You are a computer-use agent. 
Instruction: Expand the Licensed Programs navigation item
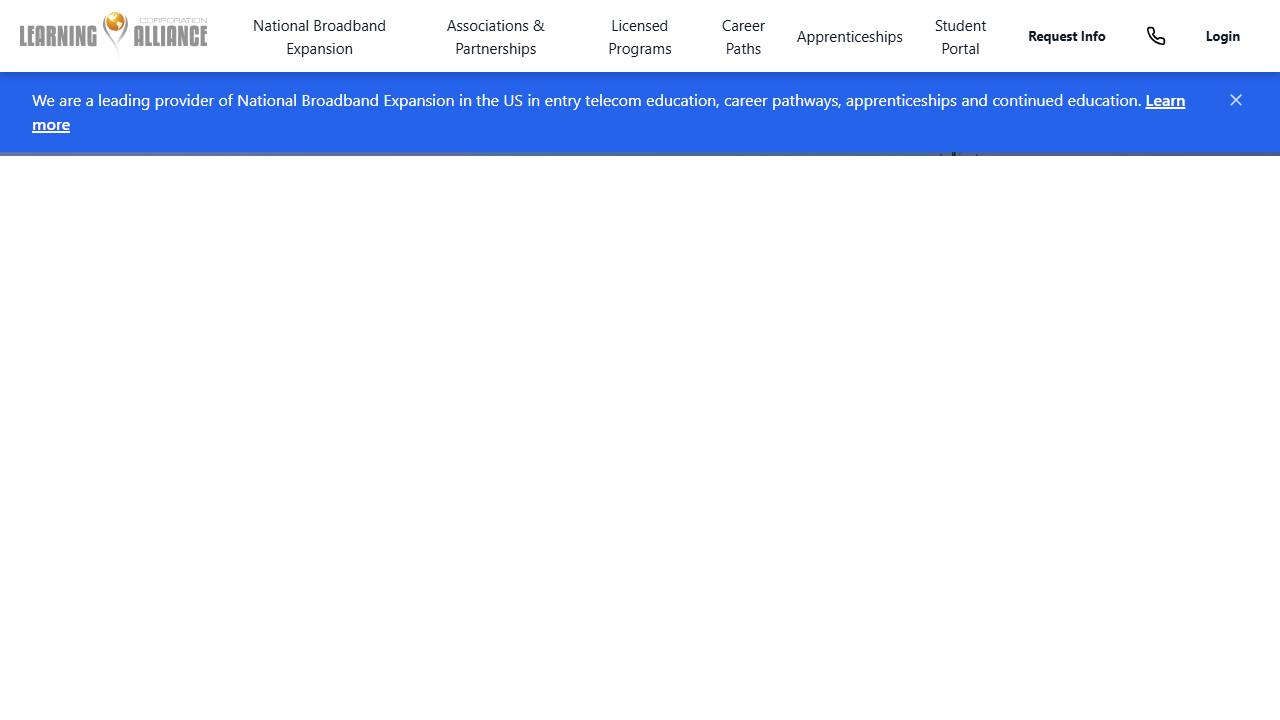pyautogui.click(x=639, y=37)
